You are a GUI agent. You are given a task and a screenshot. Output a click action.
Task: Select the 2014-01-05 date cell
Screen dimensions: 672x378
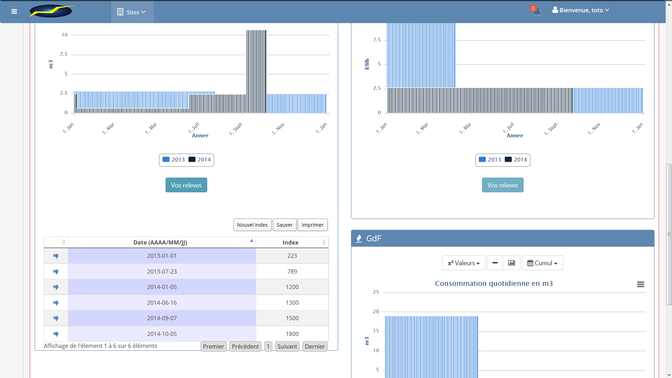162,287
